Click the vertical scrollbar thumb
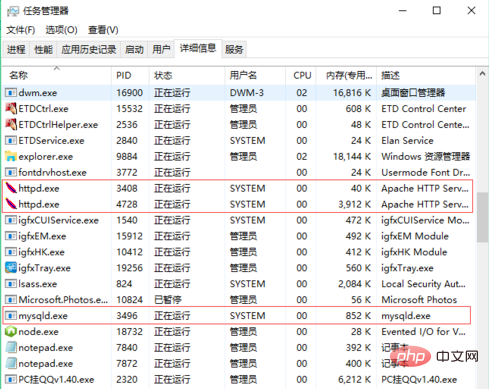Screen dimensions: 489x389 pos(482,217)
